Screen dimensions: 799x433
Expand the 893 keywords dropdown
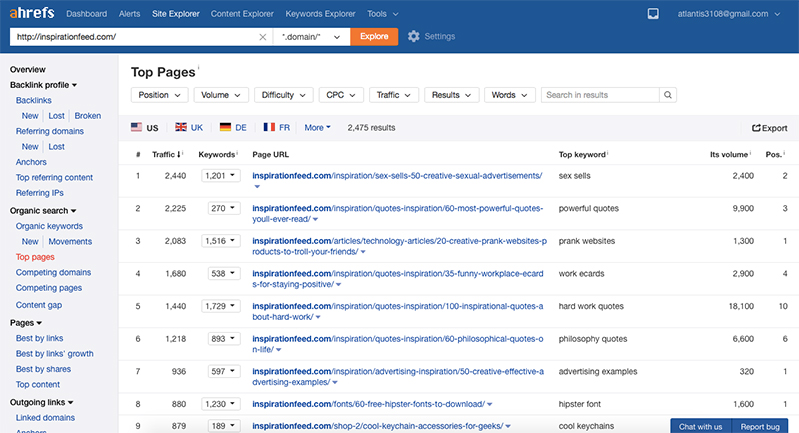pos(224,339)
